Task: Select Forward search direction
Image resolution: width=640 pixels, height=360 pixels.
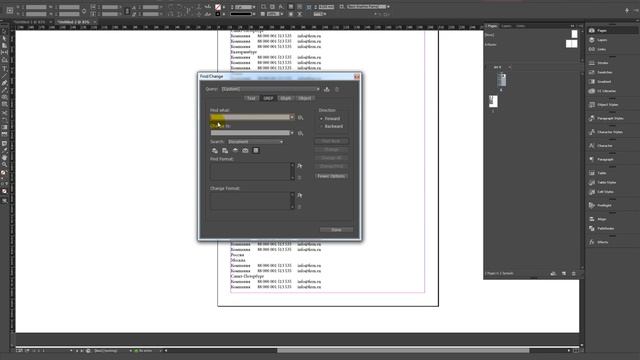Action: [x=330, y=118]
